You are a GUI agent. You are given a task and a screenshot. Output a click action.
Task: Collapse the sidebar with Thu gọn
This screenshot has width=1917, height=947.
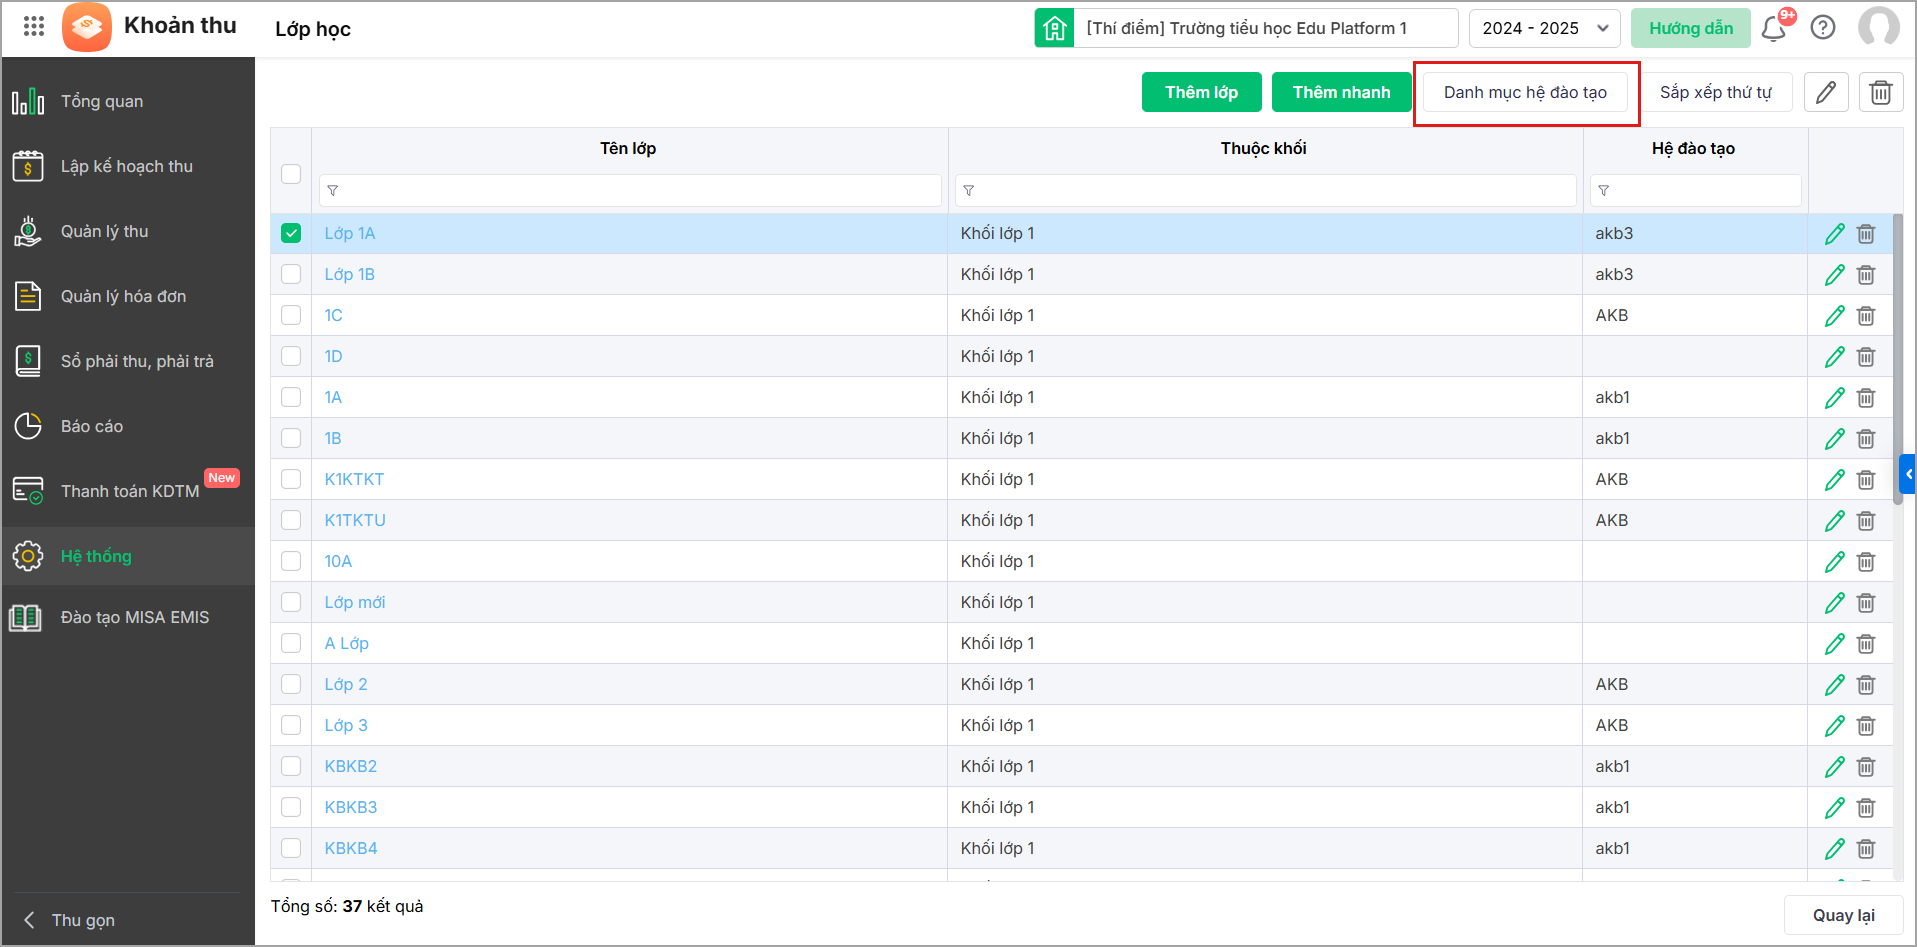tap(70, 920)
